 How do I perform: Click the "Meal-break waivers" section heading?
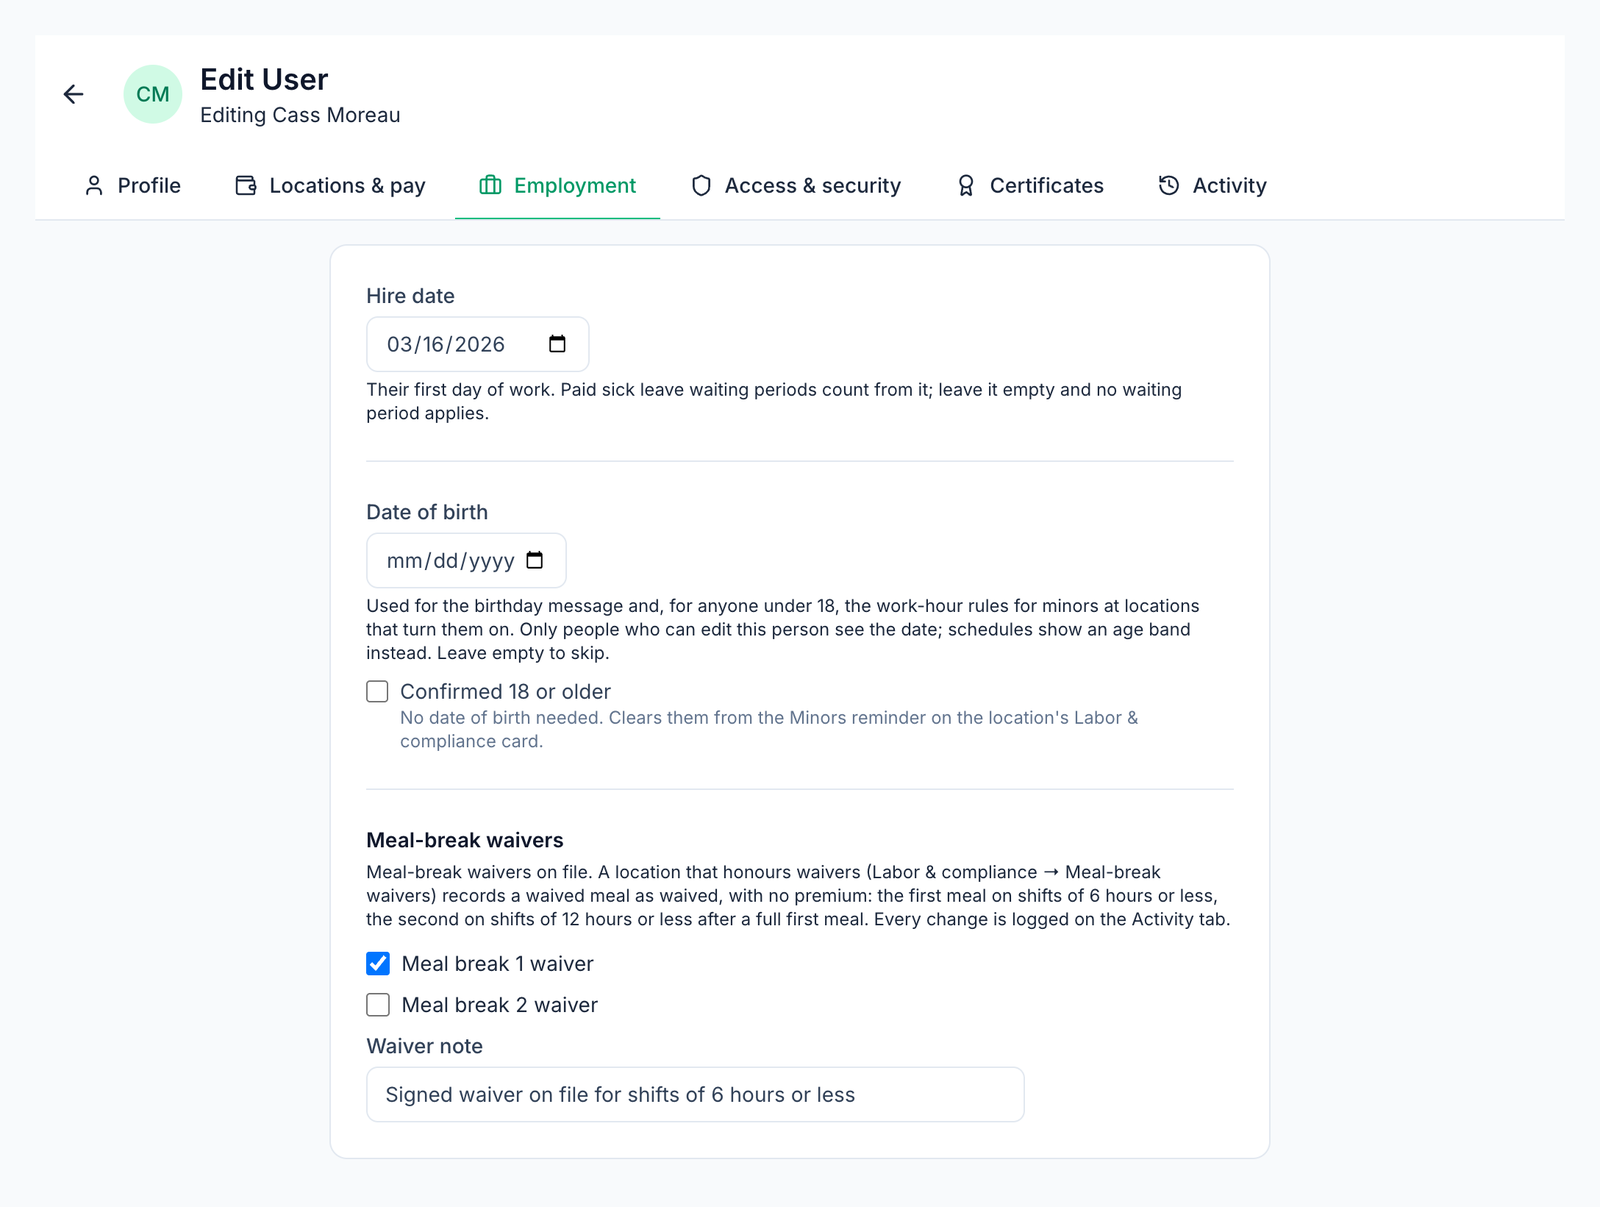click(465, 840)
